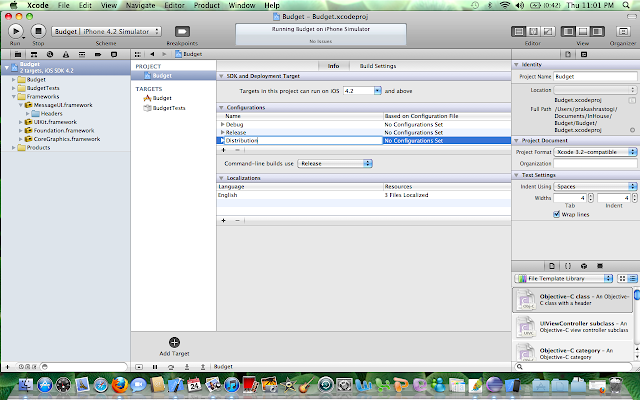
Task: Add a localization with plus button
Action: pyautogui.click(x=223, y=220)
